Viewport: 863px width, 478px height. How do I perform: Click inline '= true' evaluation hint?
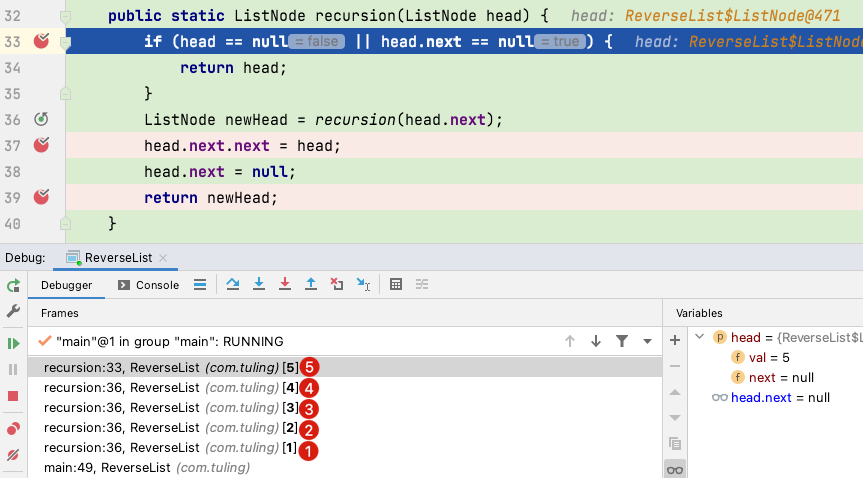point(560,41)
